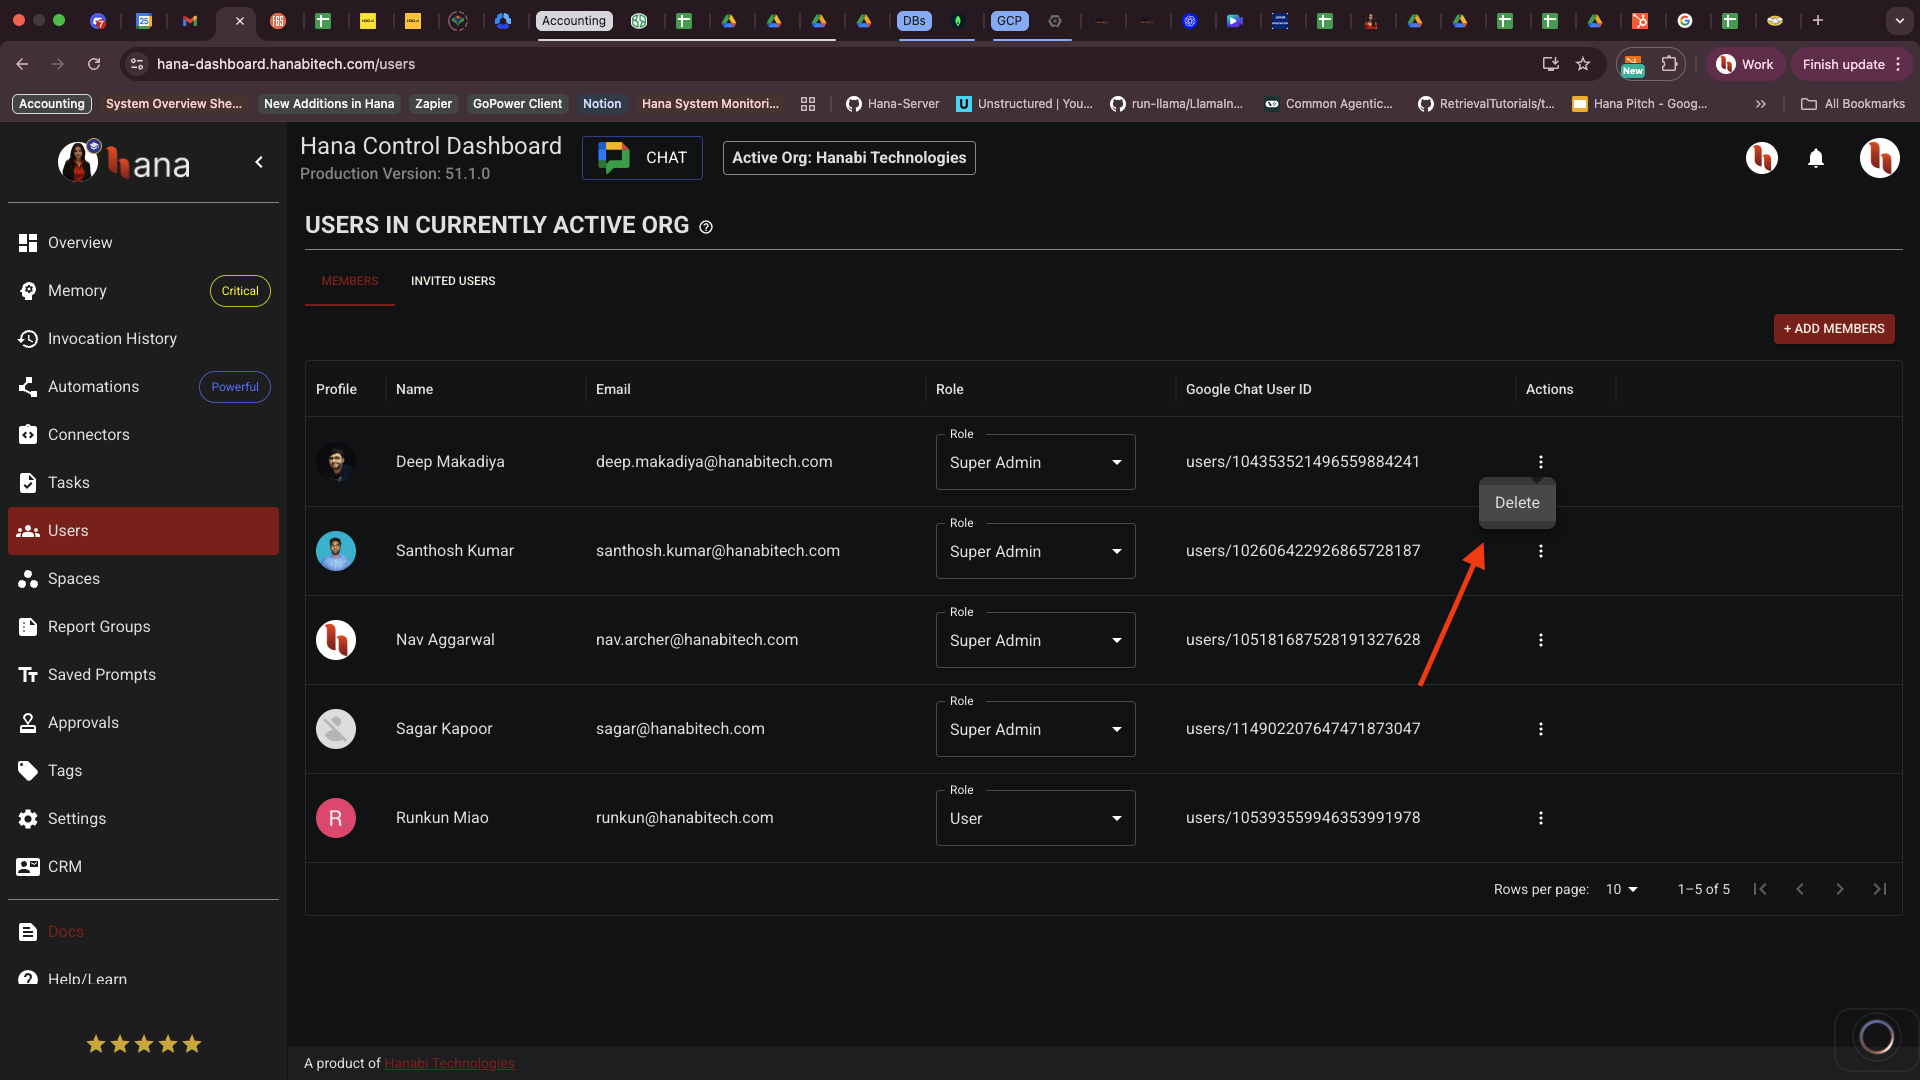Open actions menu for Deep Makadiya
The width and height of the screenshot is (1920, 1080).
coord(1541,462)
